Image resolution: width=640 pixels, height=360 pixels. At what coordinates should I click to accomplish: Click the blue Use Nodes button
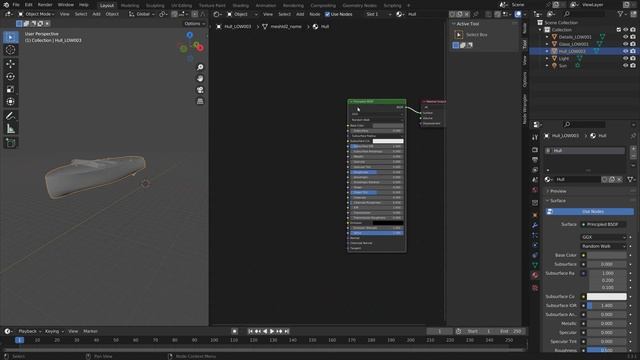[590, 212]
